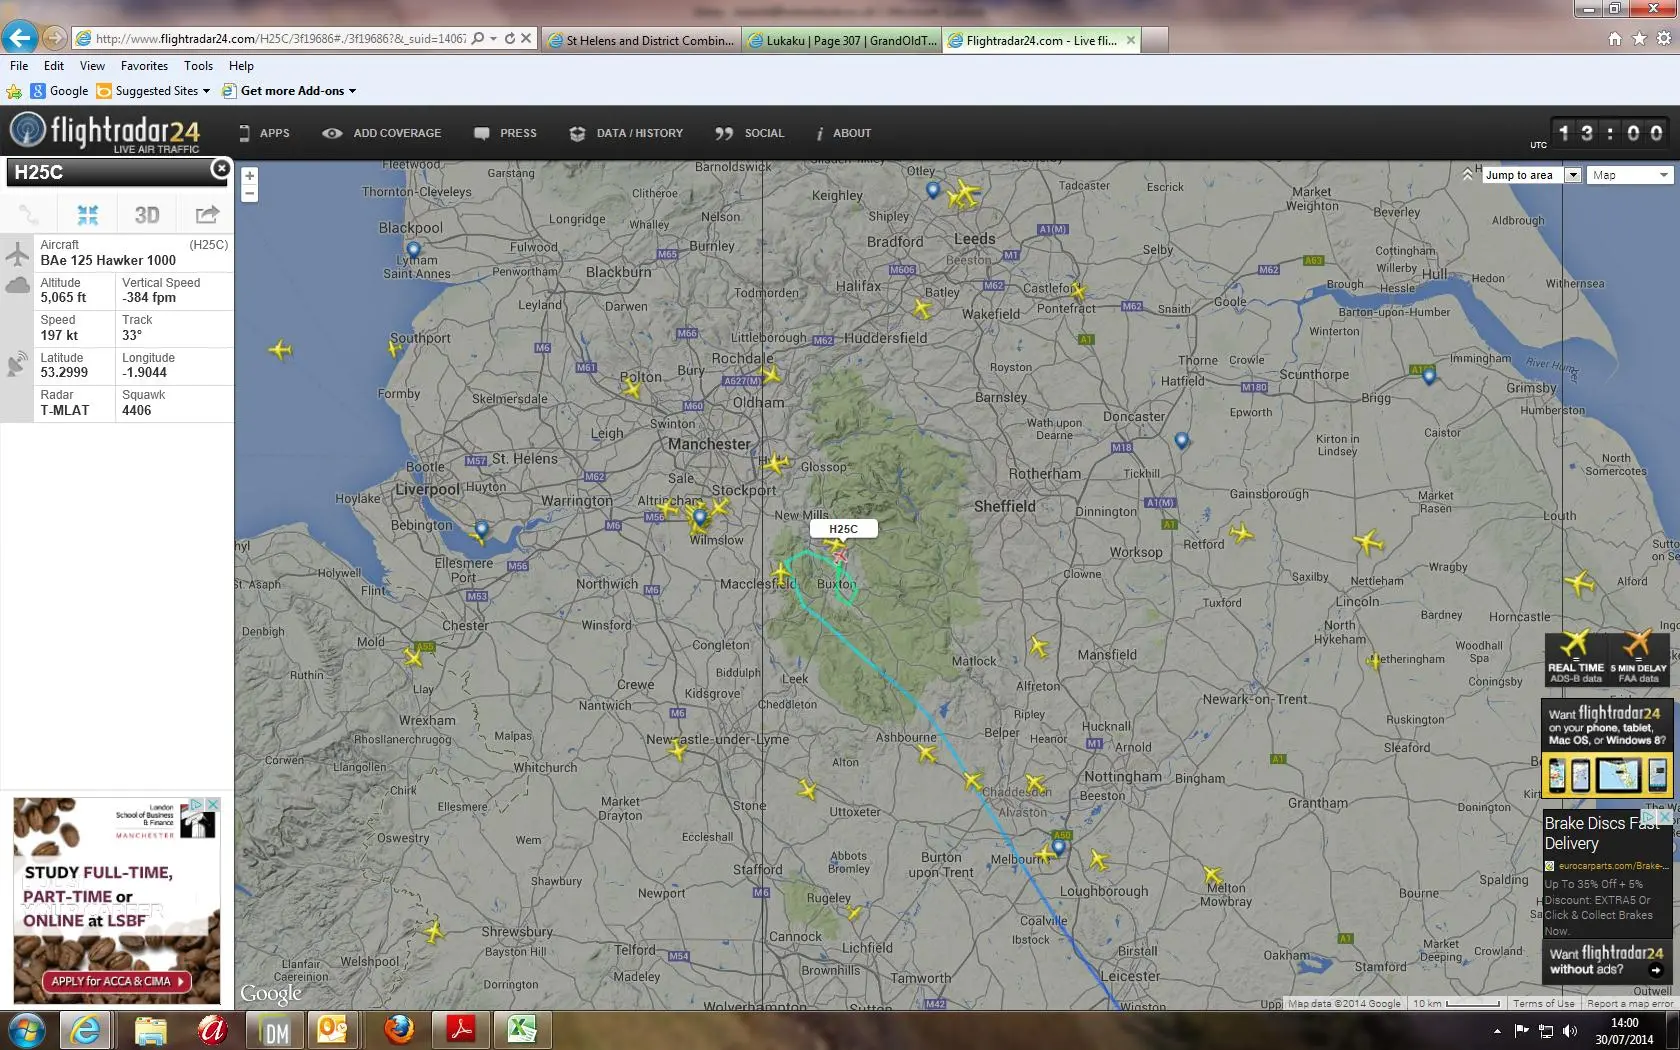Click the Flightradar24 radar logo
The height and width of the screenshot is (1050, 1680).
point(28,131)
